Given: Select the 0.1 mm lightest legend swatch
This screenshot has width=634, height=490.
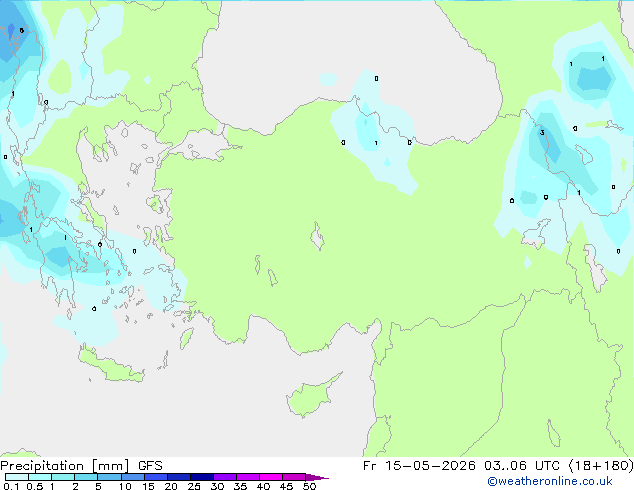Looking at the screenshot, I should (x=17, y=477).
